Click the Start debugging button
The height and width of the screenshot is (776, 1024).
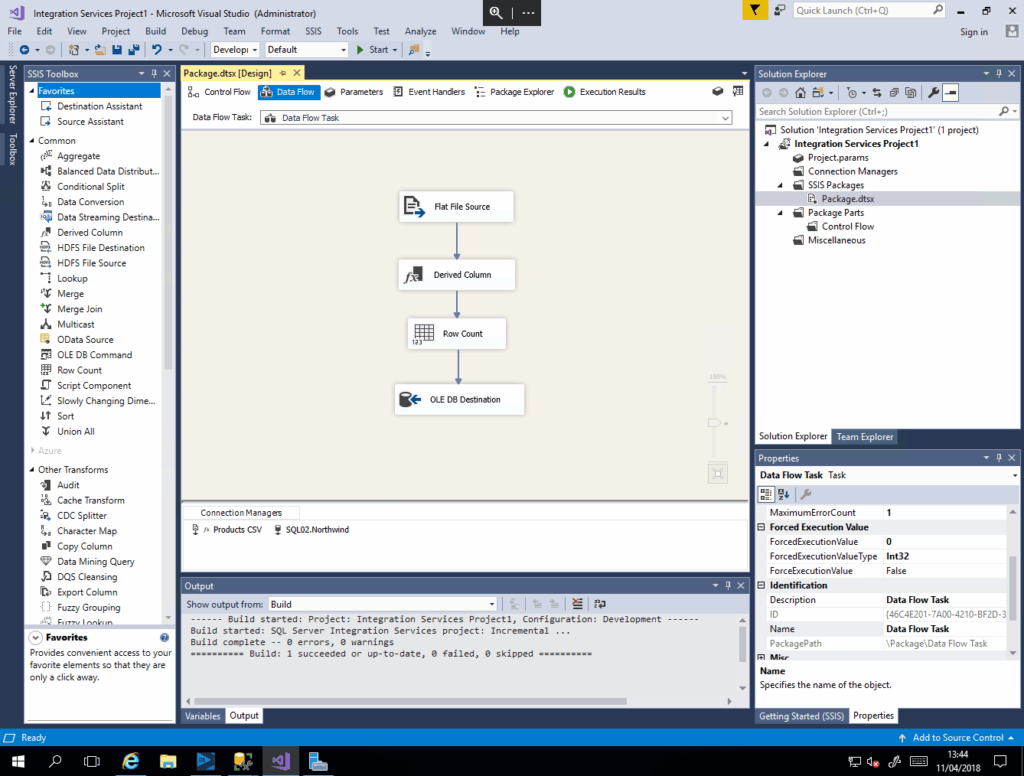coord(375,49)
